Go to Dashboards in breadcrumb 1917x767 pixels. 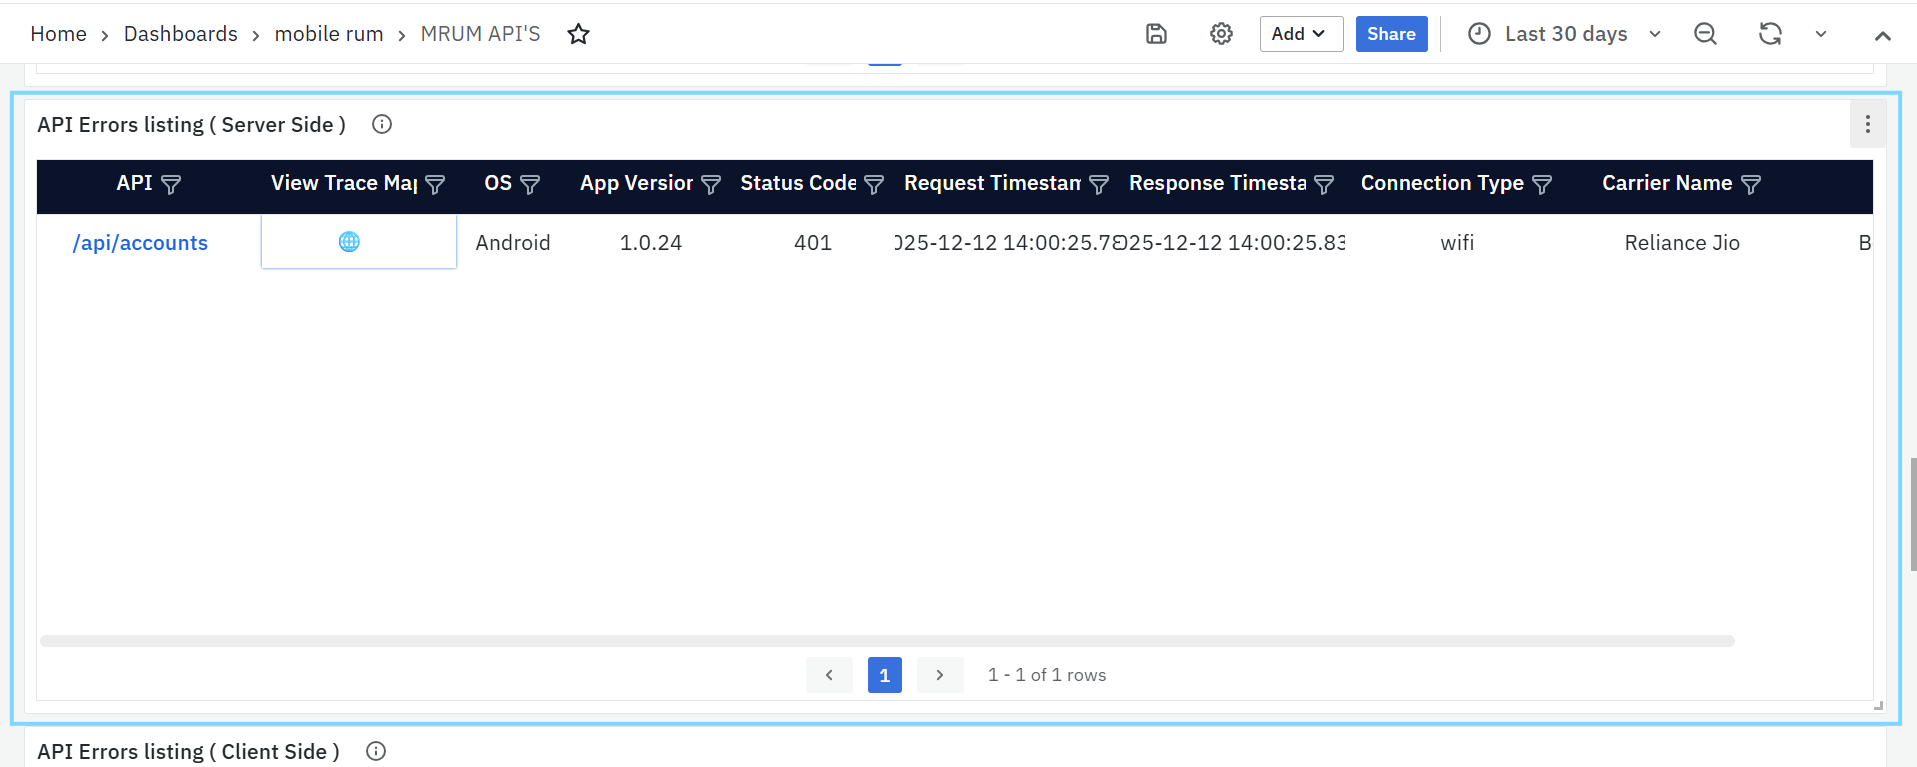tap(180, 34)
